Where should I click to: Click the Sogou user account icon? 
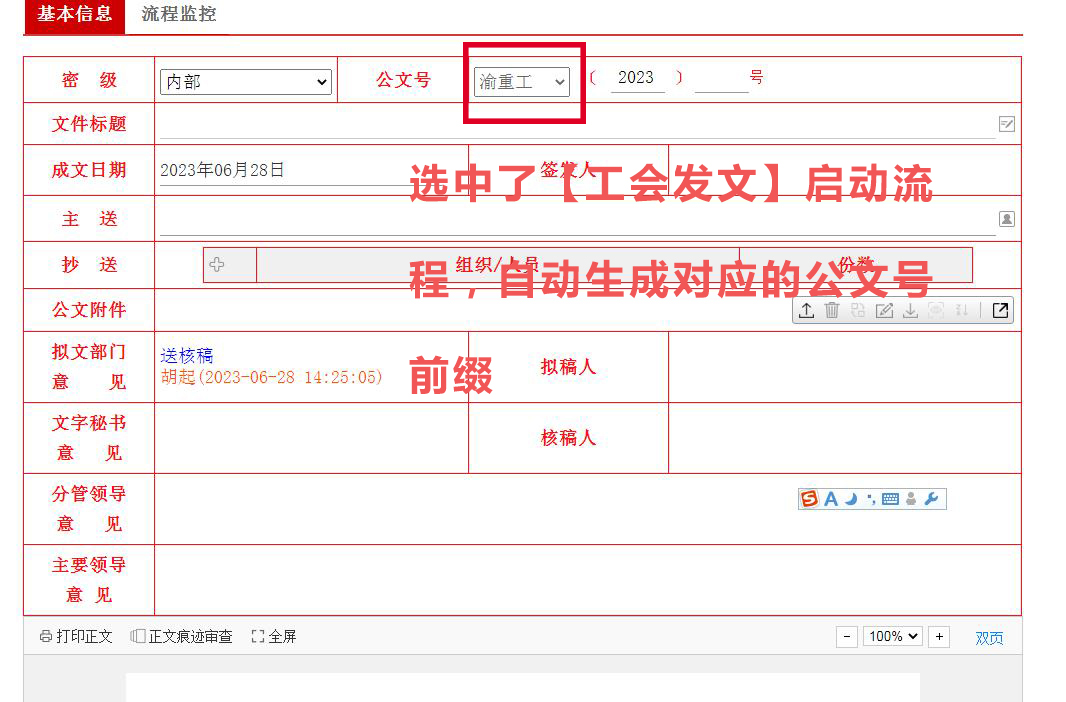911,499
